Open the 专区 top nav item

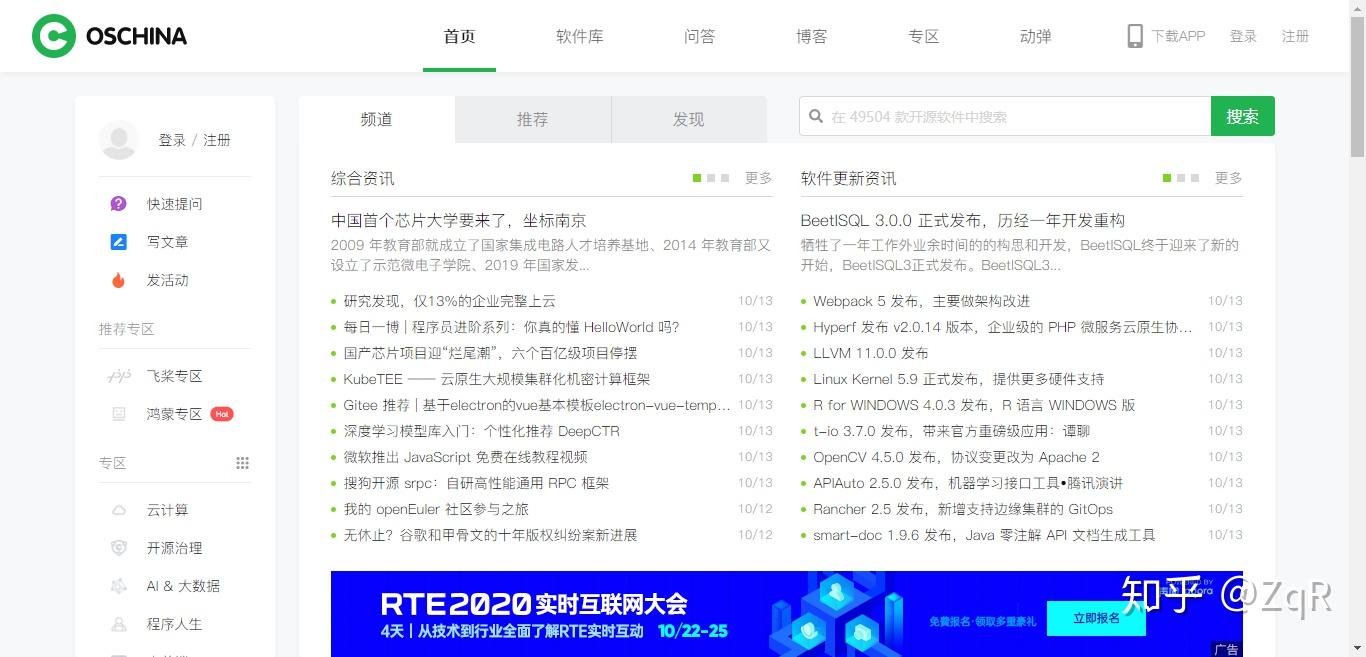[924, 36]
